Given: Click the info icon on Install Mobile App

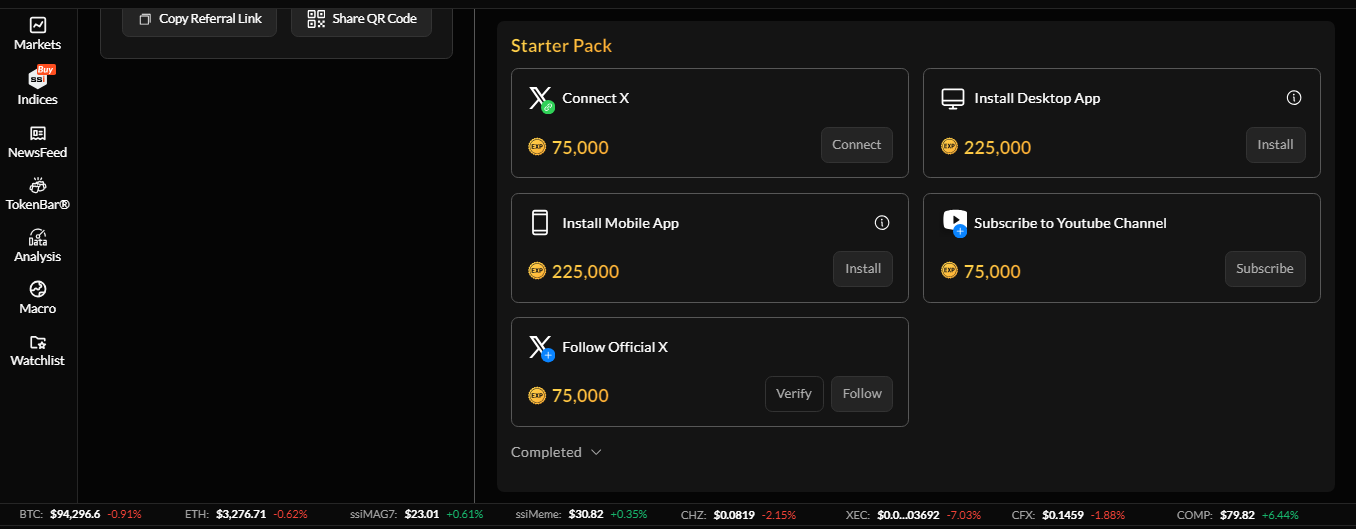Looking at the screenshot, I should [x=882, y=223].
